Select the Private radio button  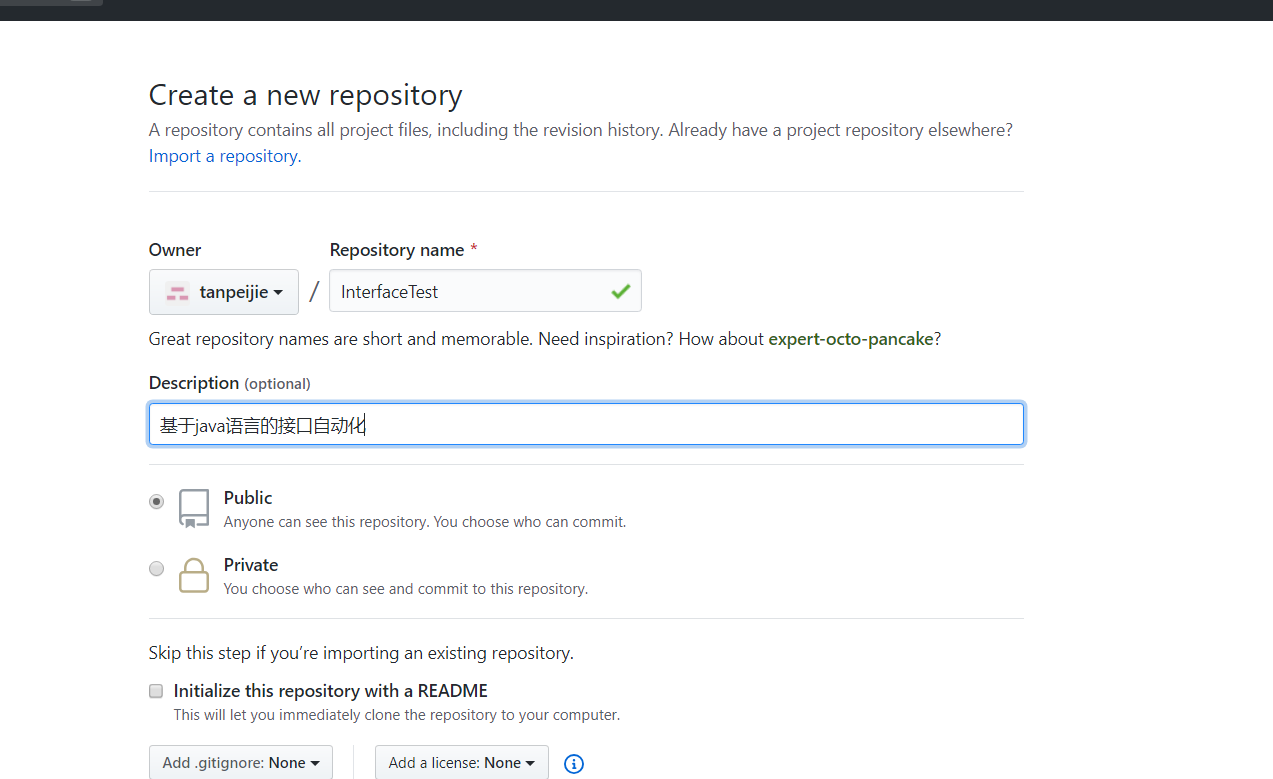tap(157, 569)
